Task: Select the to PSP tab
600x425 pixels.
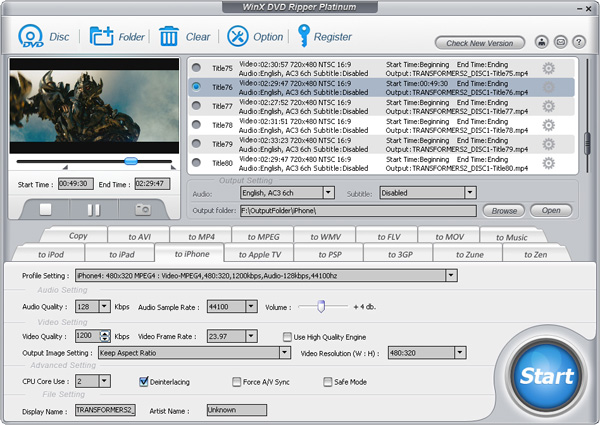Action: coord(329,254)
